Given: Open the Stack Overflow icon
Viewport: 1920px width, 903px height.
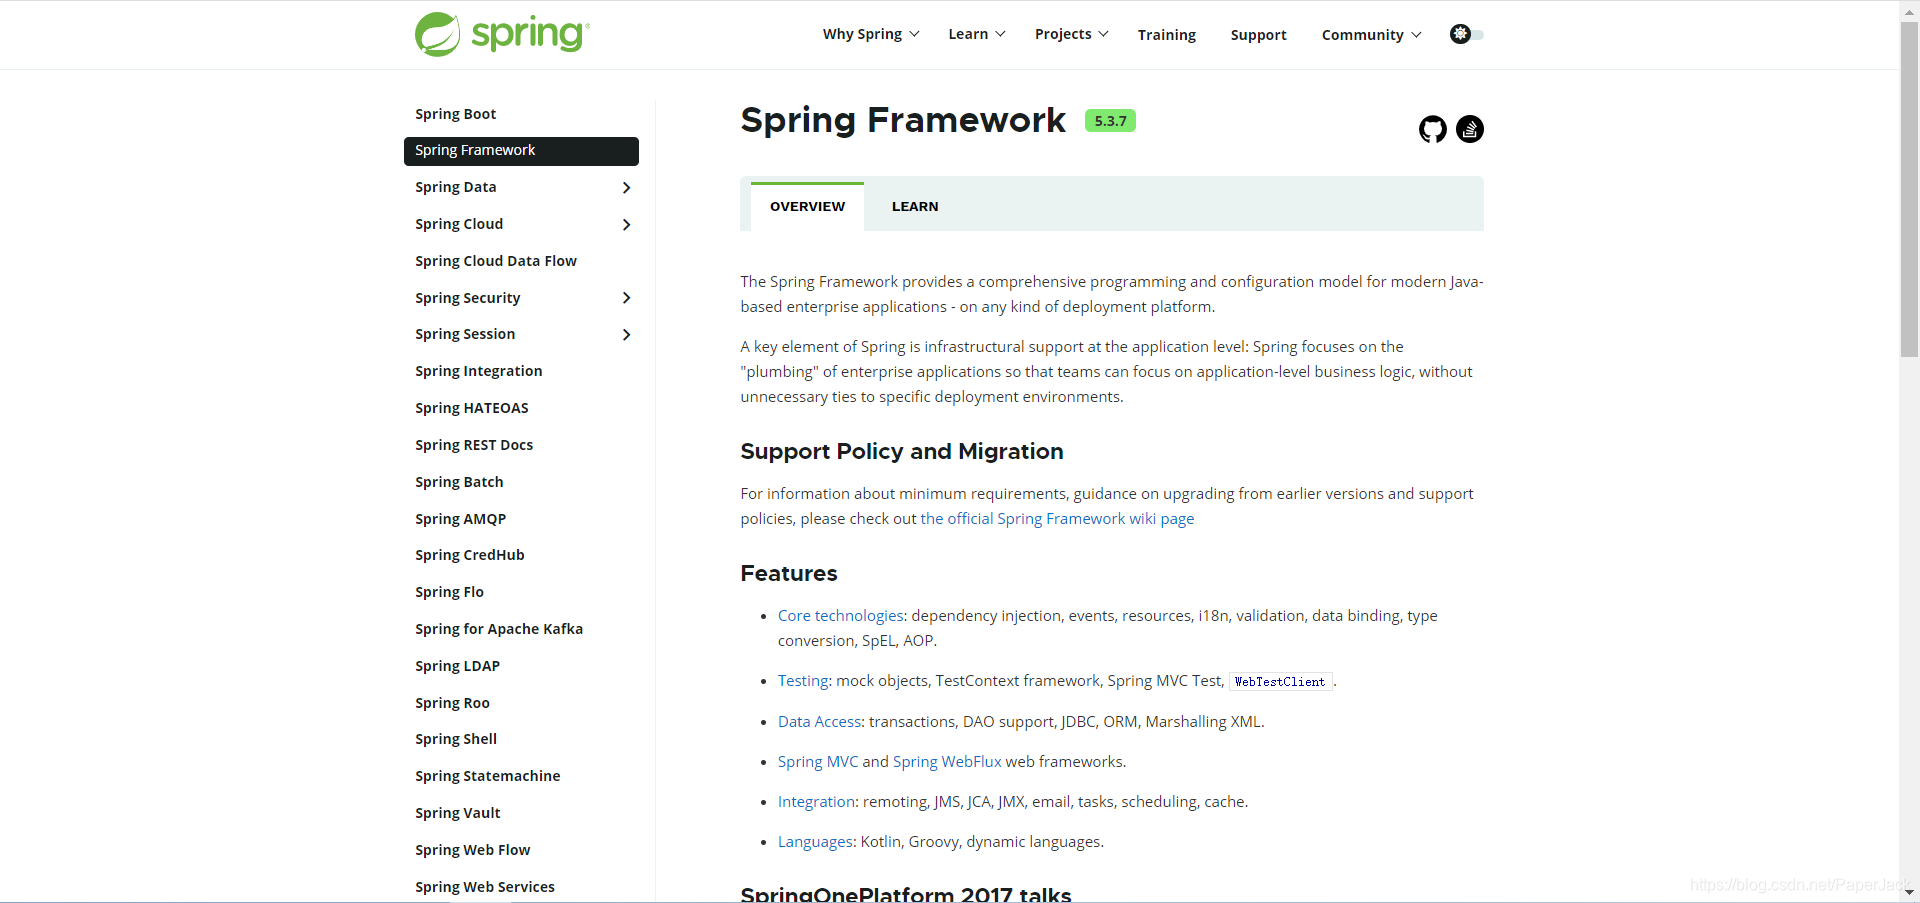Looking at the screenshot, I should (1470, 129).
